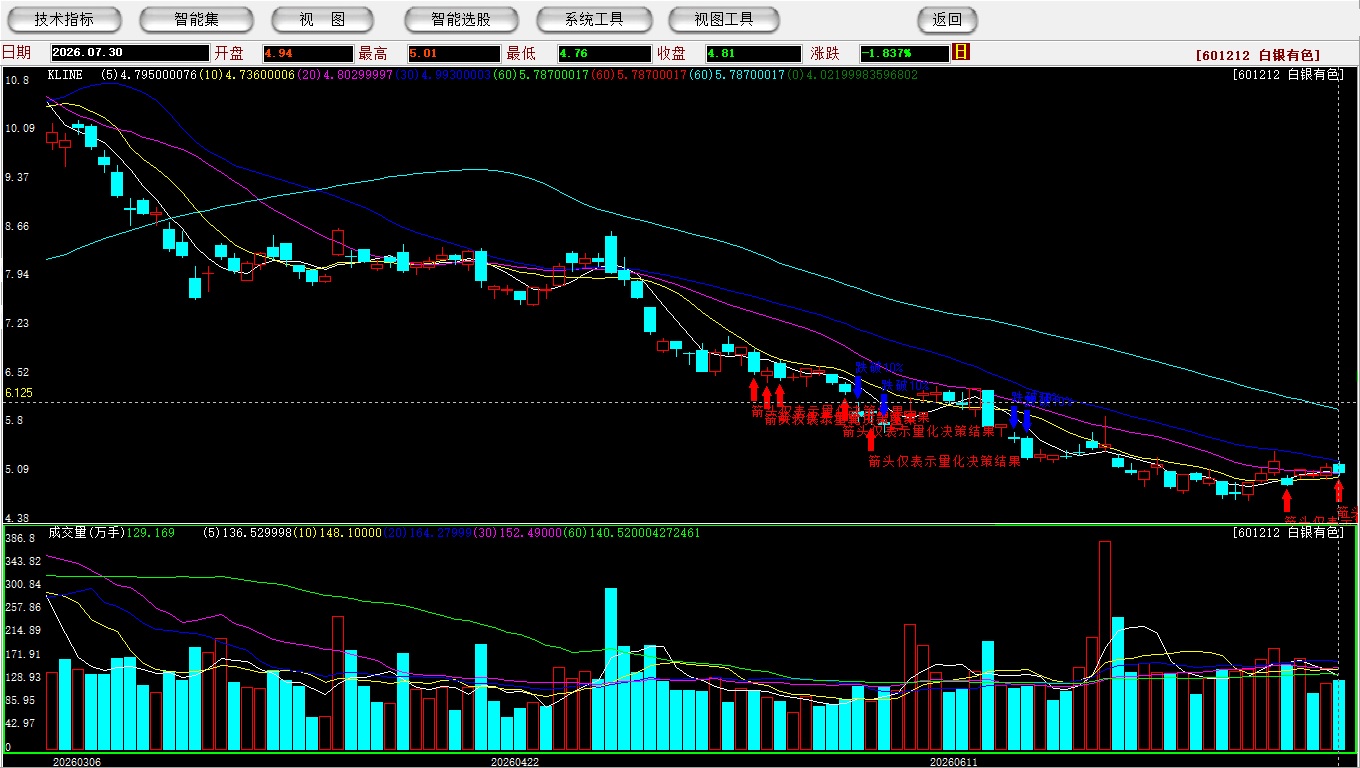The height and width of the screenshot is (768, 1360).
Task: Click the date axis label 20260611
Action: [953, 762]
